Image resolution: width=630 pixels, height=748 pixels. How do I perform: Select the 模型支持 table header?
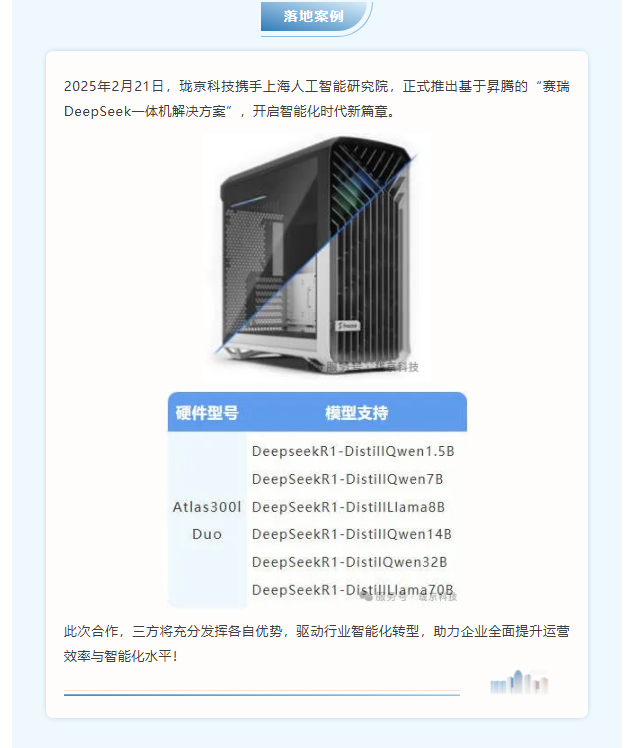[x=357, y=413]
